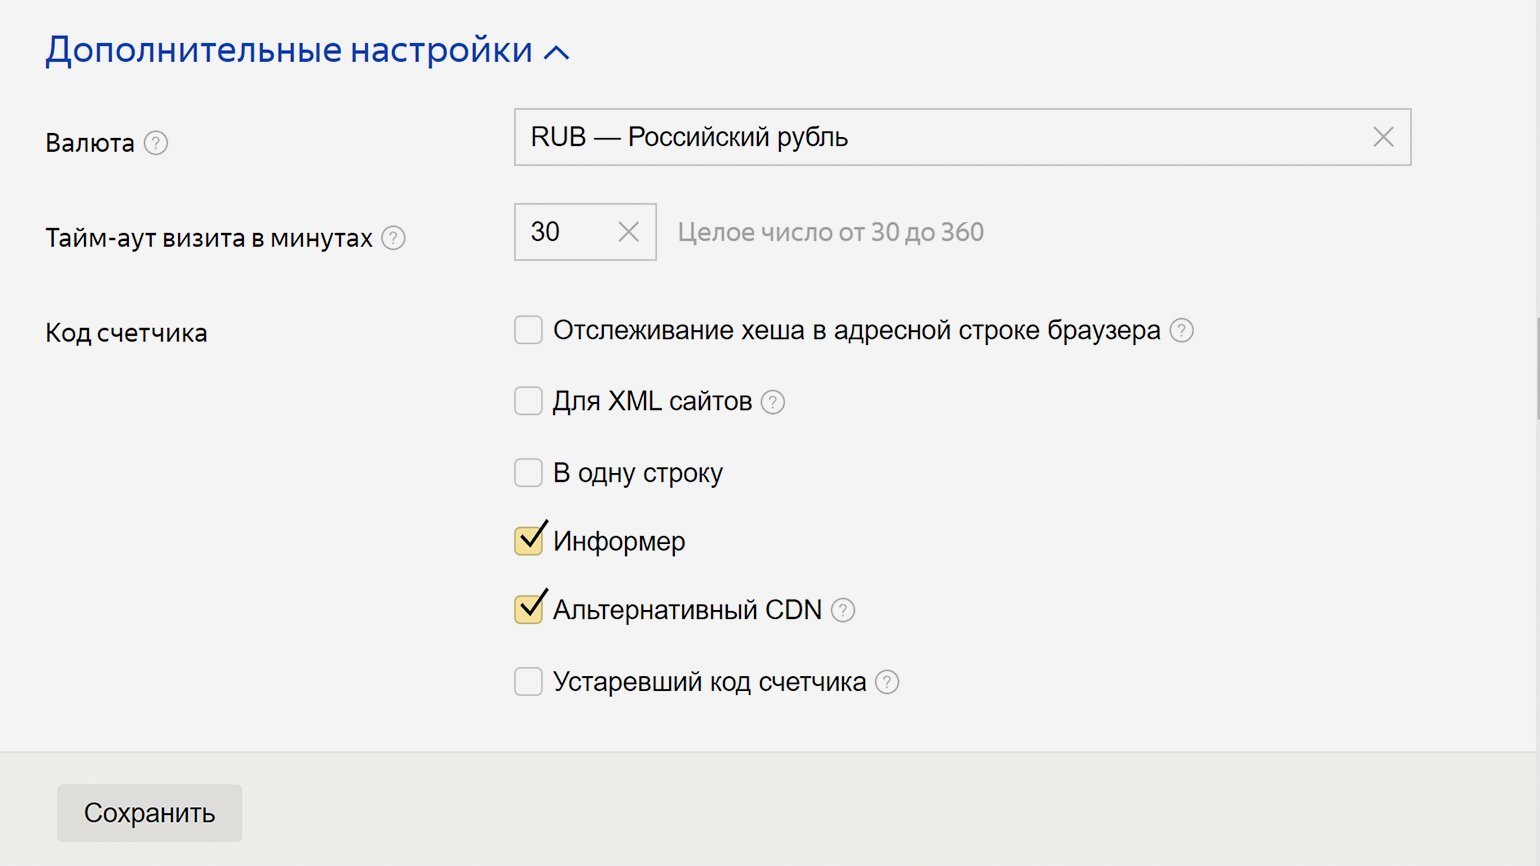Clear the visit timeout value 30
The height and width of the screenshot is (866, 1540).
pyautogui.click(x=629, y=232)
